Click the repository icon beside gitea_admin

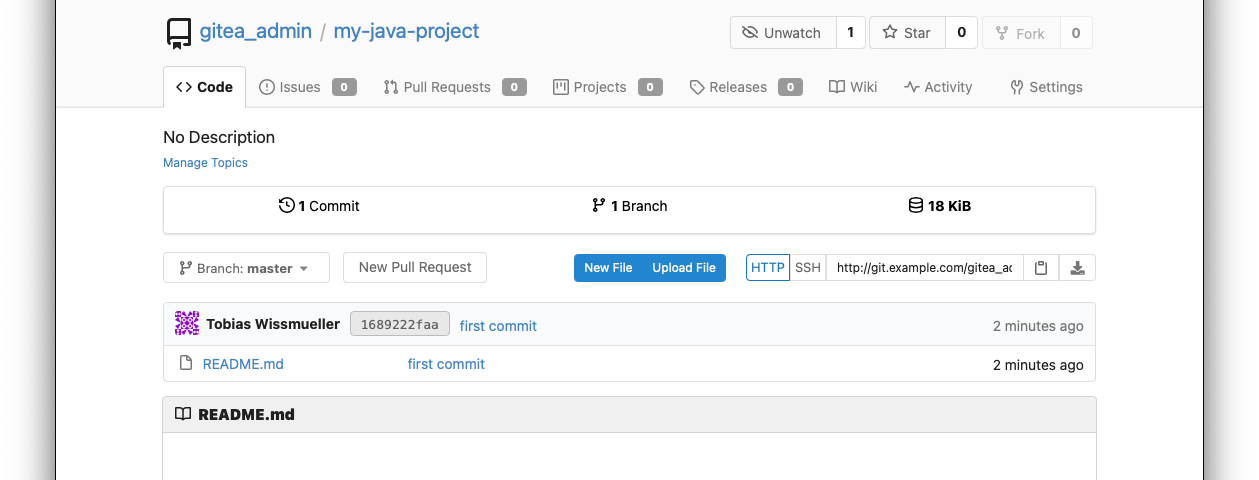point(179,33)
